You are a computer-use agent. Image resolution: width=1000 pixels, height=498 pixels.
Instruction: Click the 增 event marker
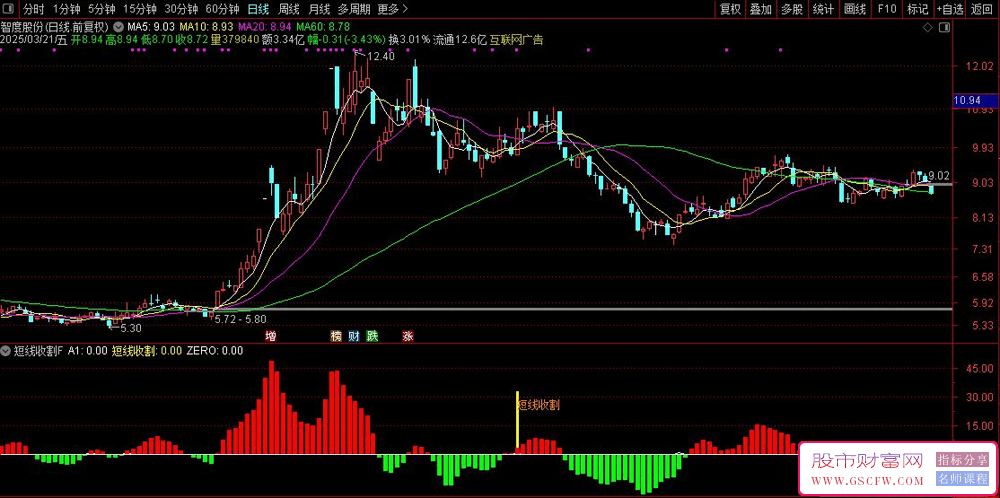[272, 336]
